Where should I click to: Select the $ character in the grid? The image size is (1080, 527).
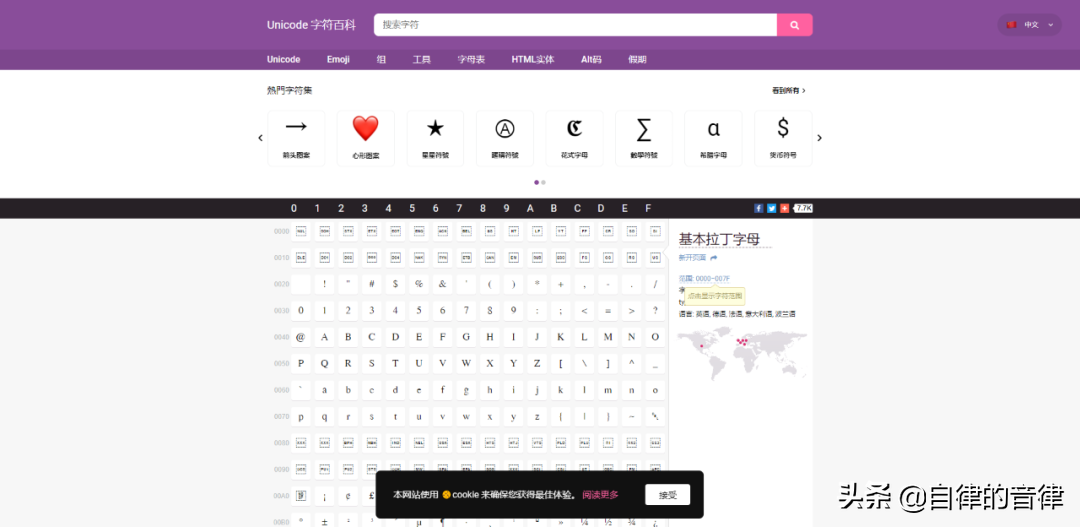(395, 284)
